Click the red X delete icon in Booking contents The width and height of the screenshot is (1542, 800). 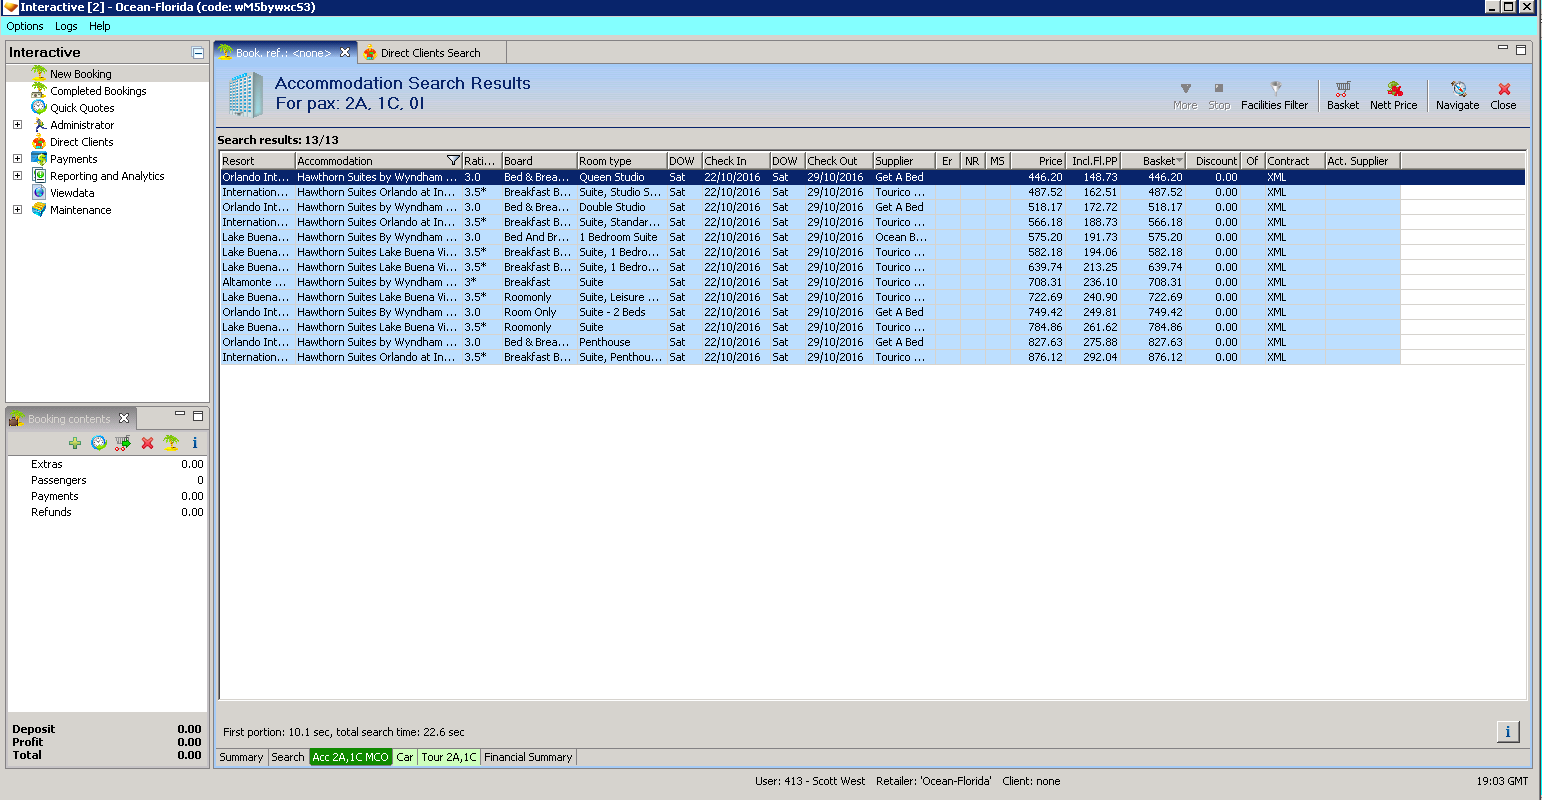pyautogui.click(x=147, y=443)
